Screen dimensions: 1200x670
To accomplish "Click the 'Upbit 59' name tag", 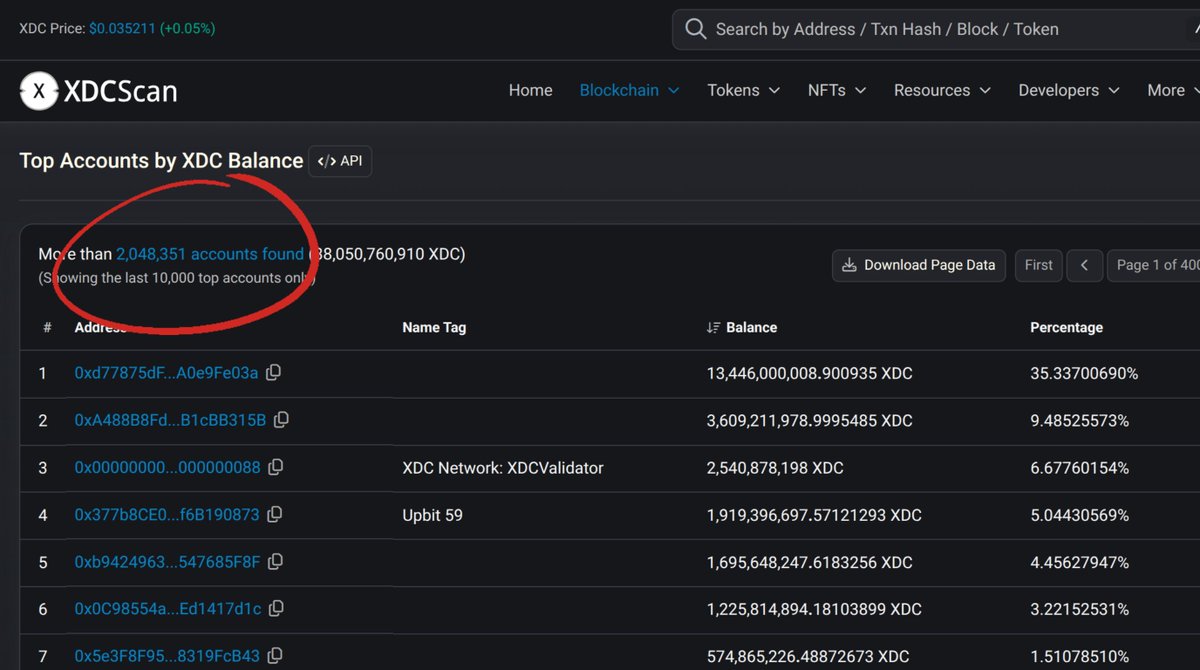I will point(432,515).
